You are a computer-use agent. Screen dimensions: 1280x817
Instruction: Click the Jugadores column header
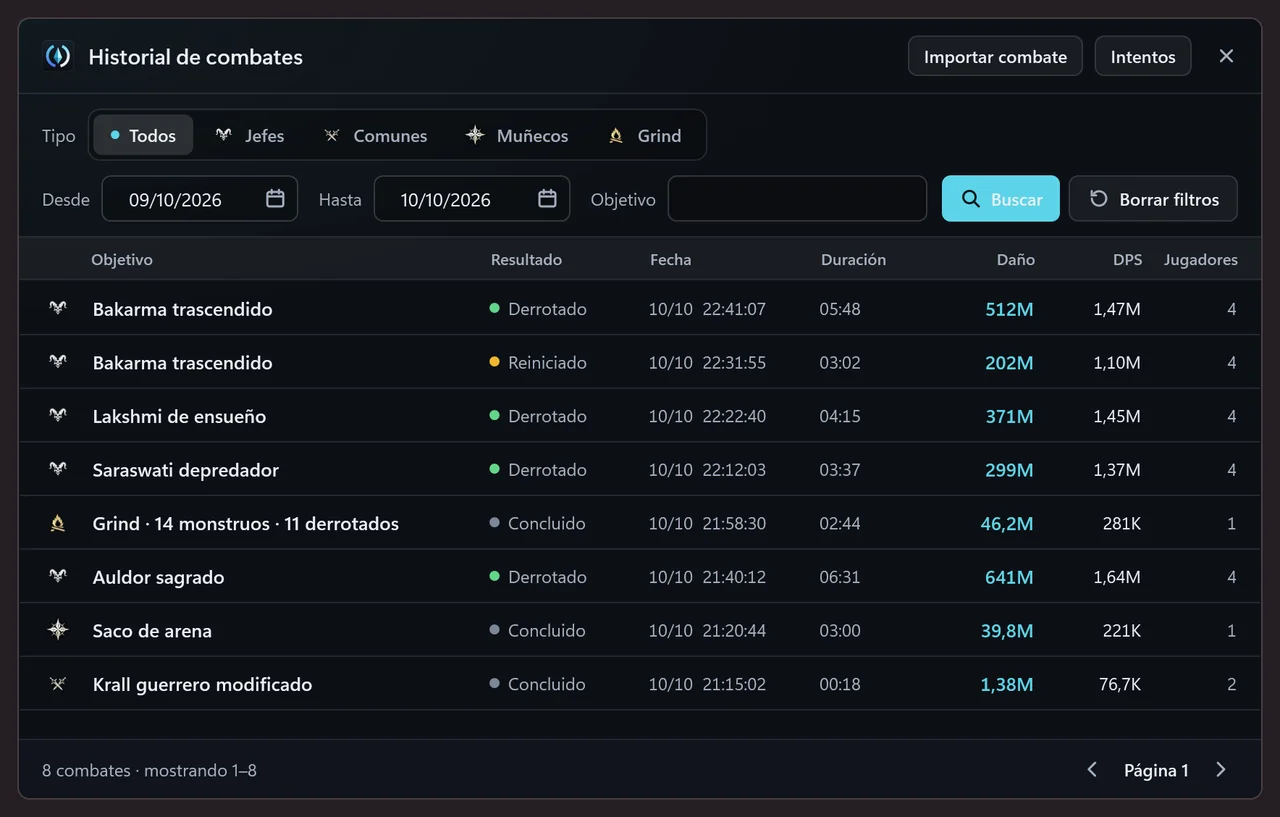(x=1200, y=259)
